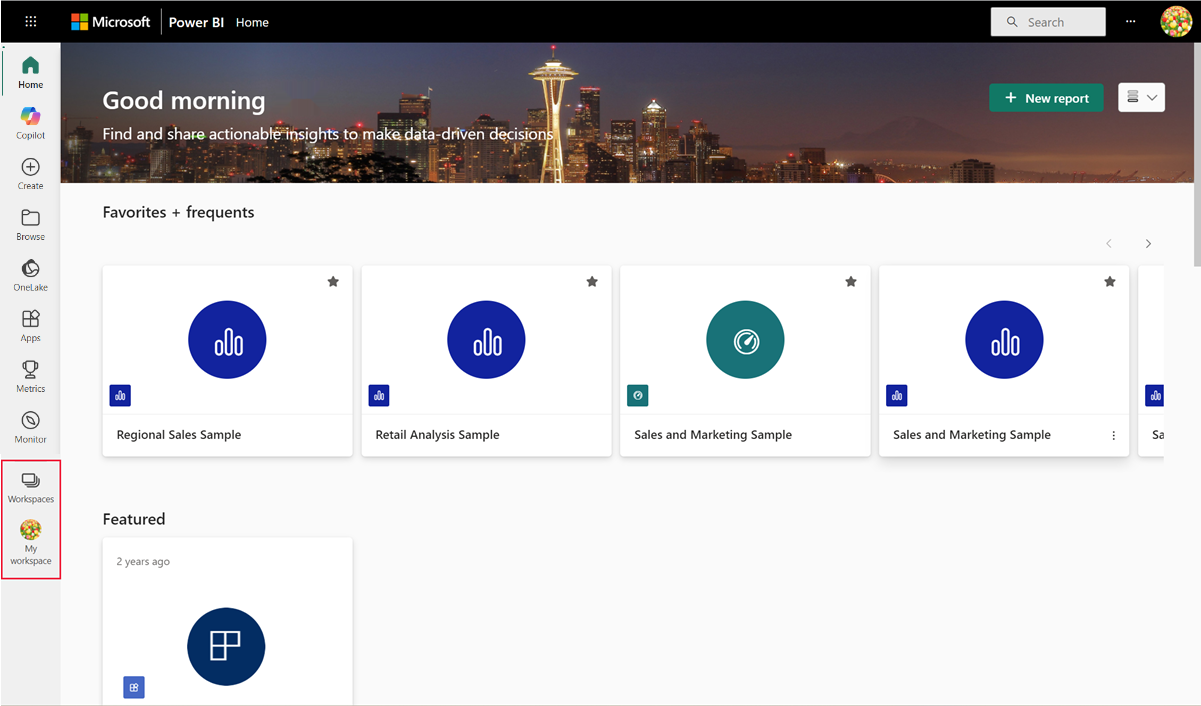Open the Browse panel icon

[x=30, y=222]
